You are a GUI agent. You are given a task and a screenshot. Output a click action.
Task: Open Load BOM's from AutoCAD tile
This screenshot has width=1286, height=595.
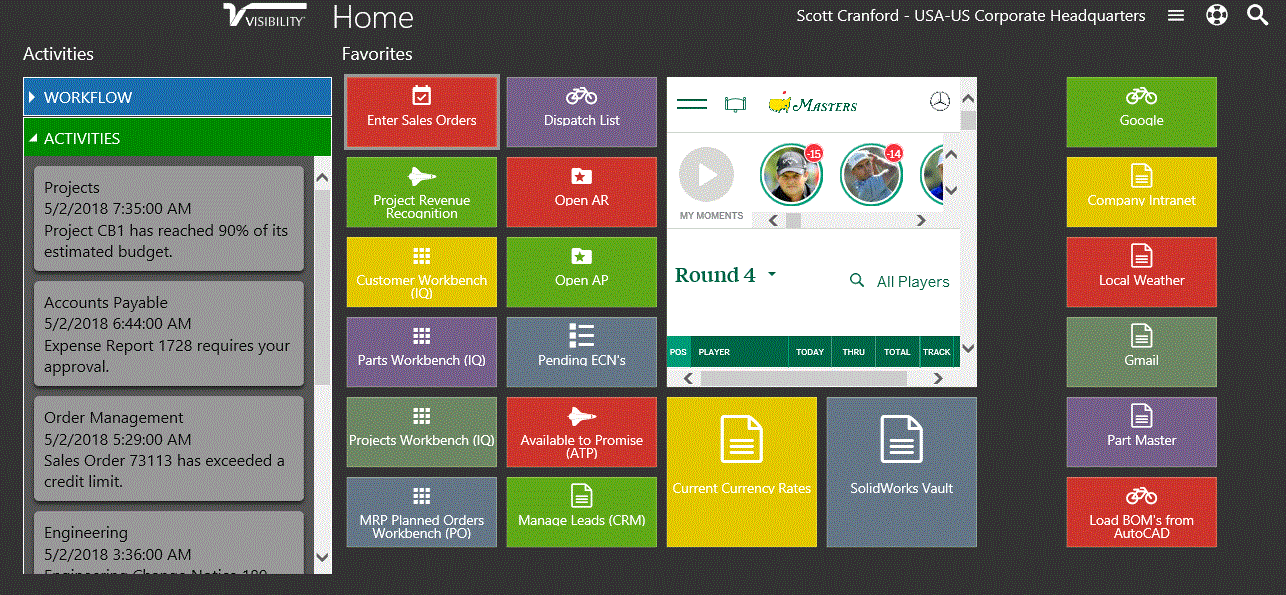(1142, 512)
